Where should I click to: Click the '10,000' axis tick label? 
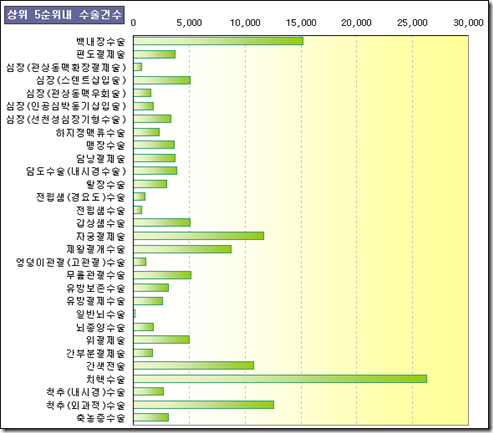[245, 23]
